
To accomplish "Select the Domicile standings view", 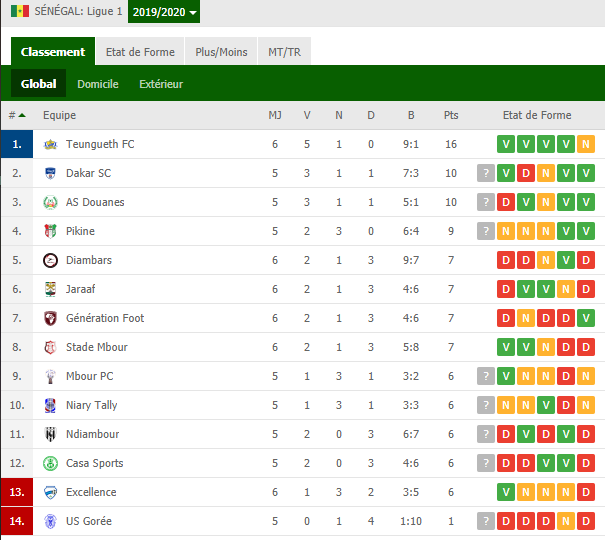I will [98, 84].
